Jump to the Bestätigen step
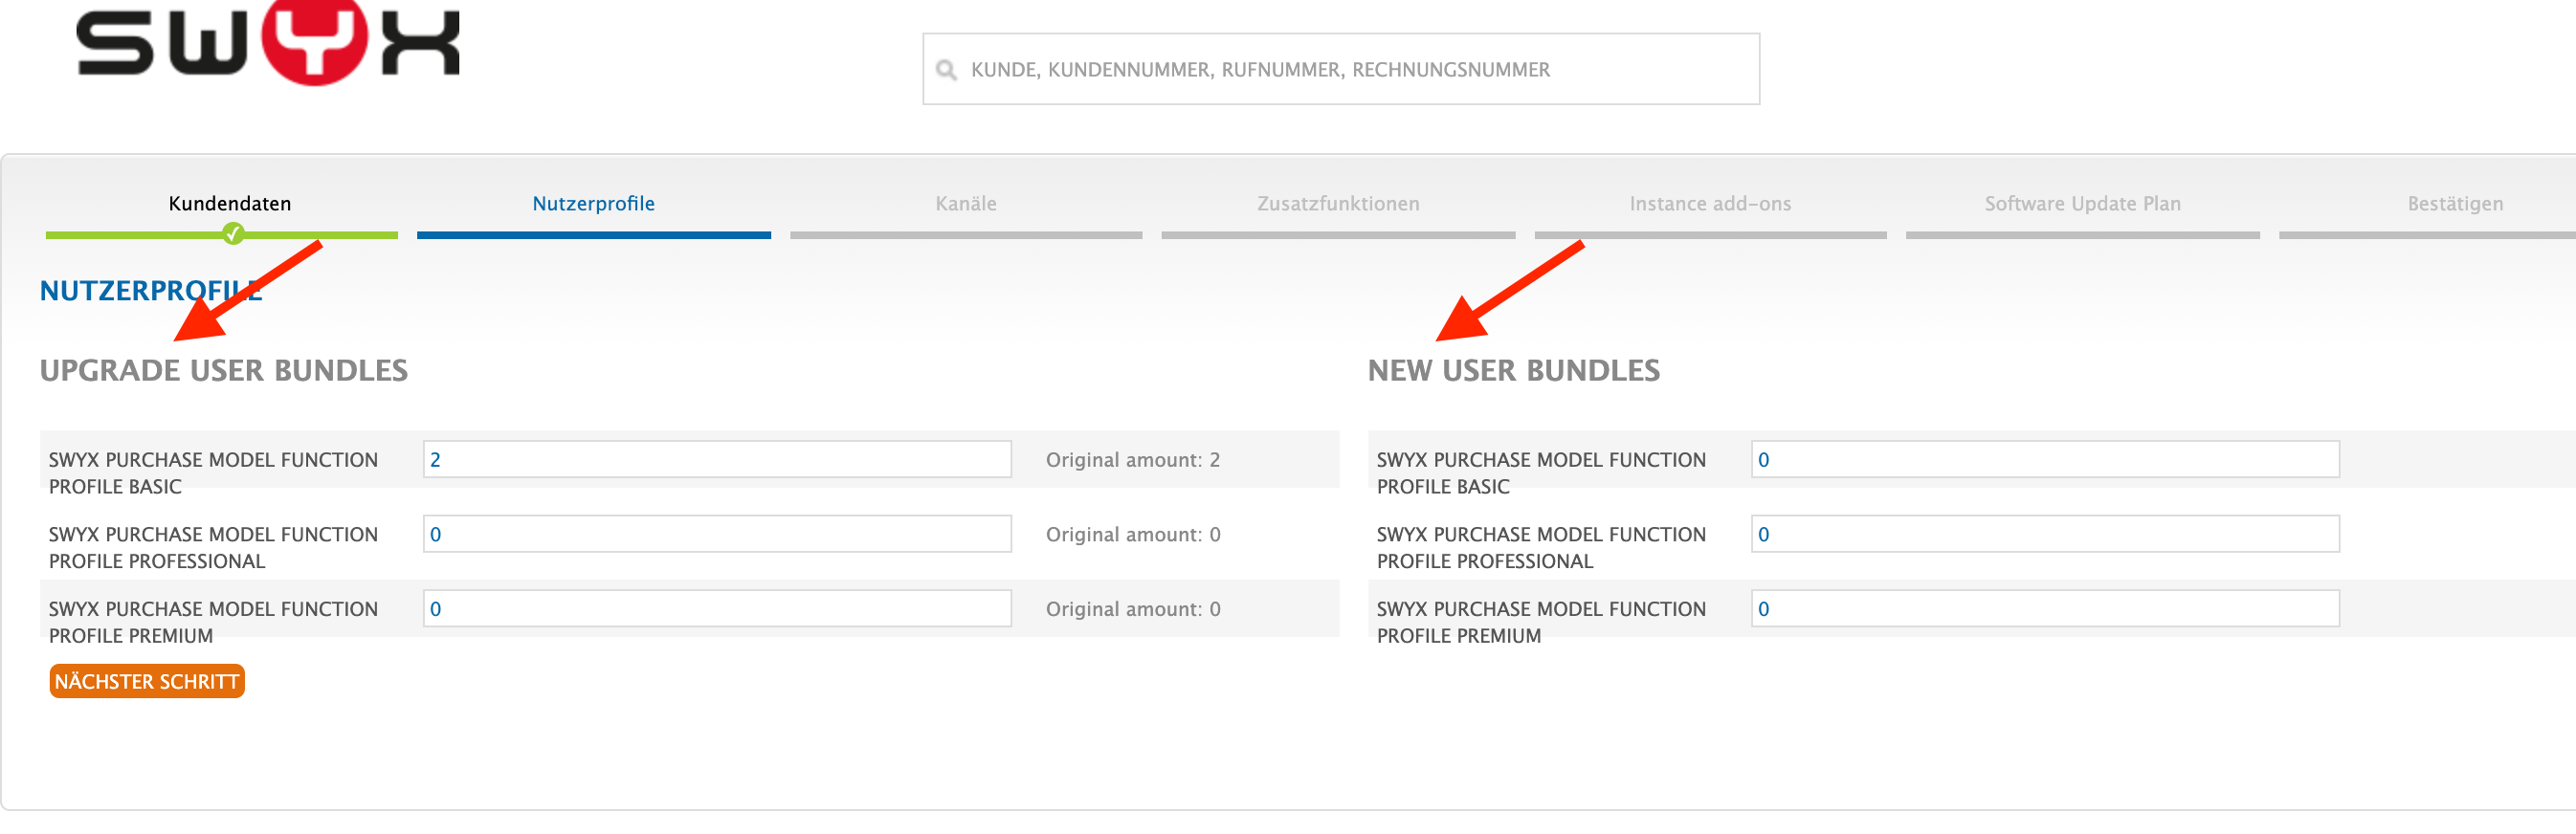This screenshot has height=834, width=2576. point(2454,204)
